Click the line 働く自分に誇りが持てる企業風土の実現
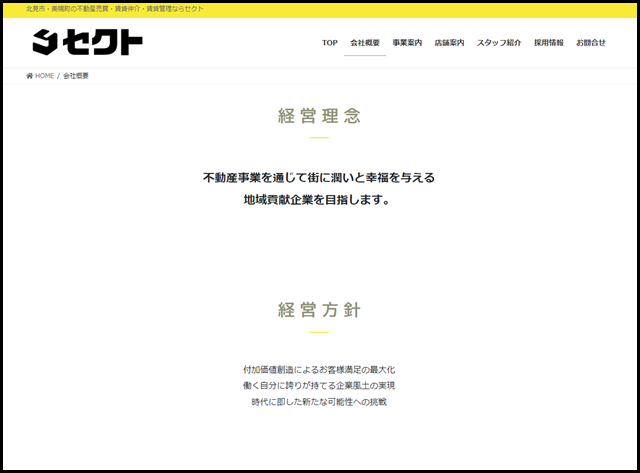 pyautogui.click(x=319, y=386)
